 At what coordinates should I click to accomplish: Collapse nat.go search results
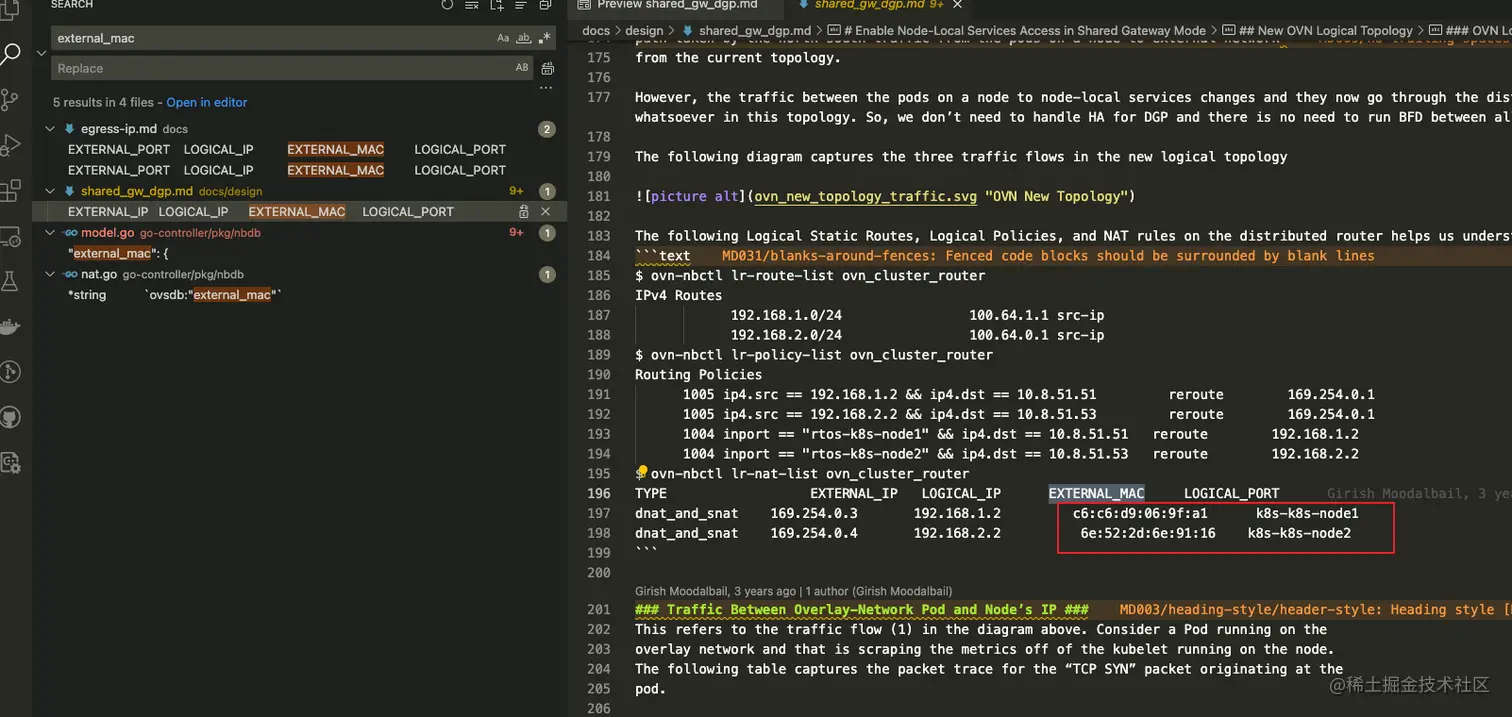point(50,274)
